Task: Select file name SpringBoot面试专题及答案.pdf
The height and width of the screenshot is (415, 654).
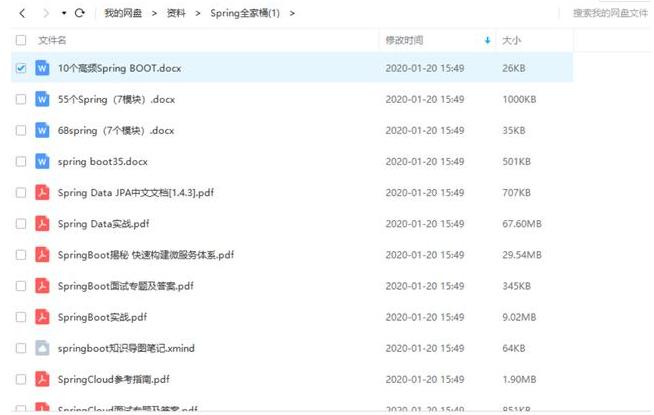Action: click(126, 286)
